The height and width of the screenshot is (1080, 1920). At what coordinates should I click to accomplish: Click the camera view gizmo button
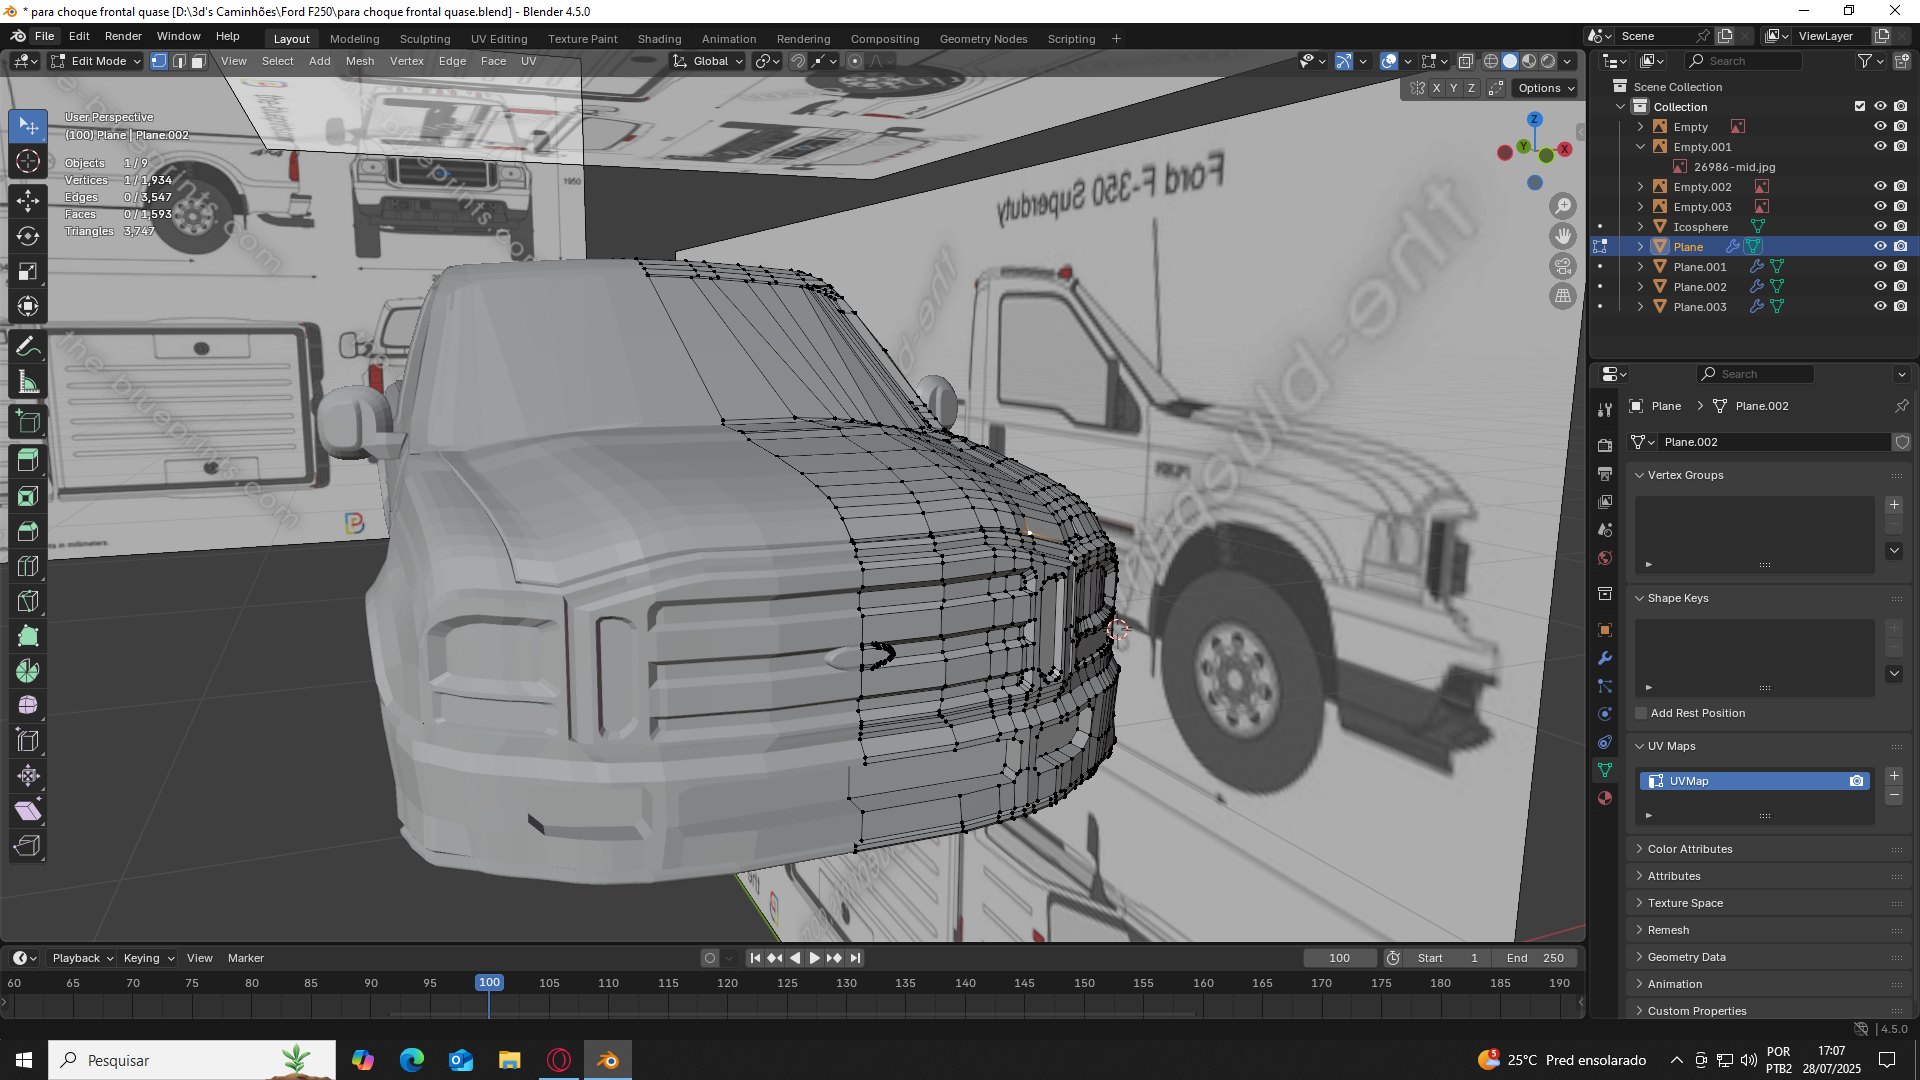coord(1562,266)
